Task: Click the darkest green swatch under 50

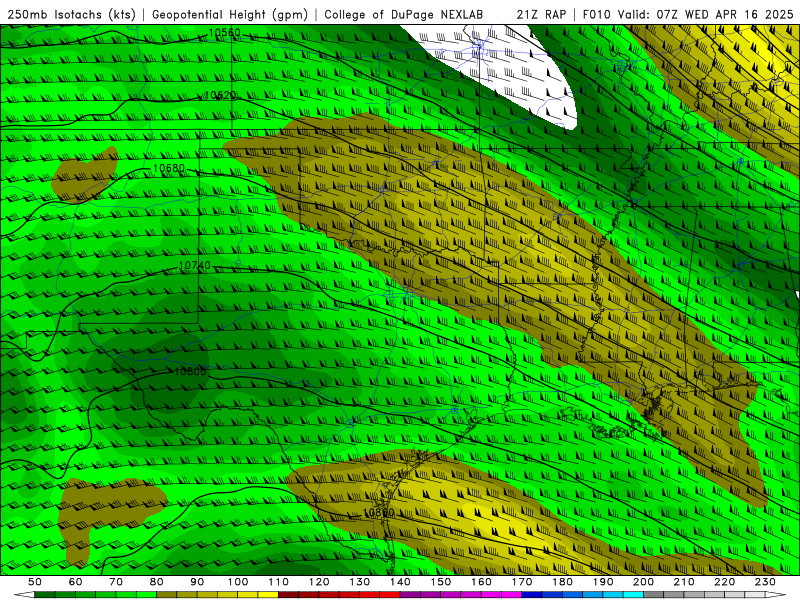Action: tap(45, 594)
